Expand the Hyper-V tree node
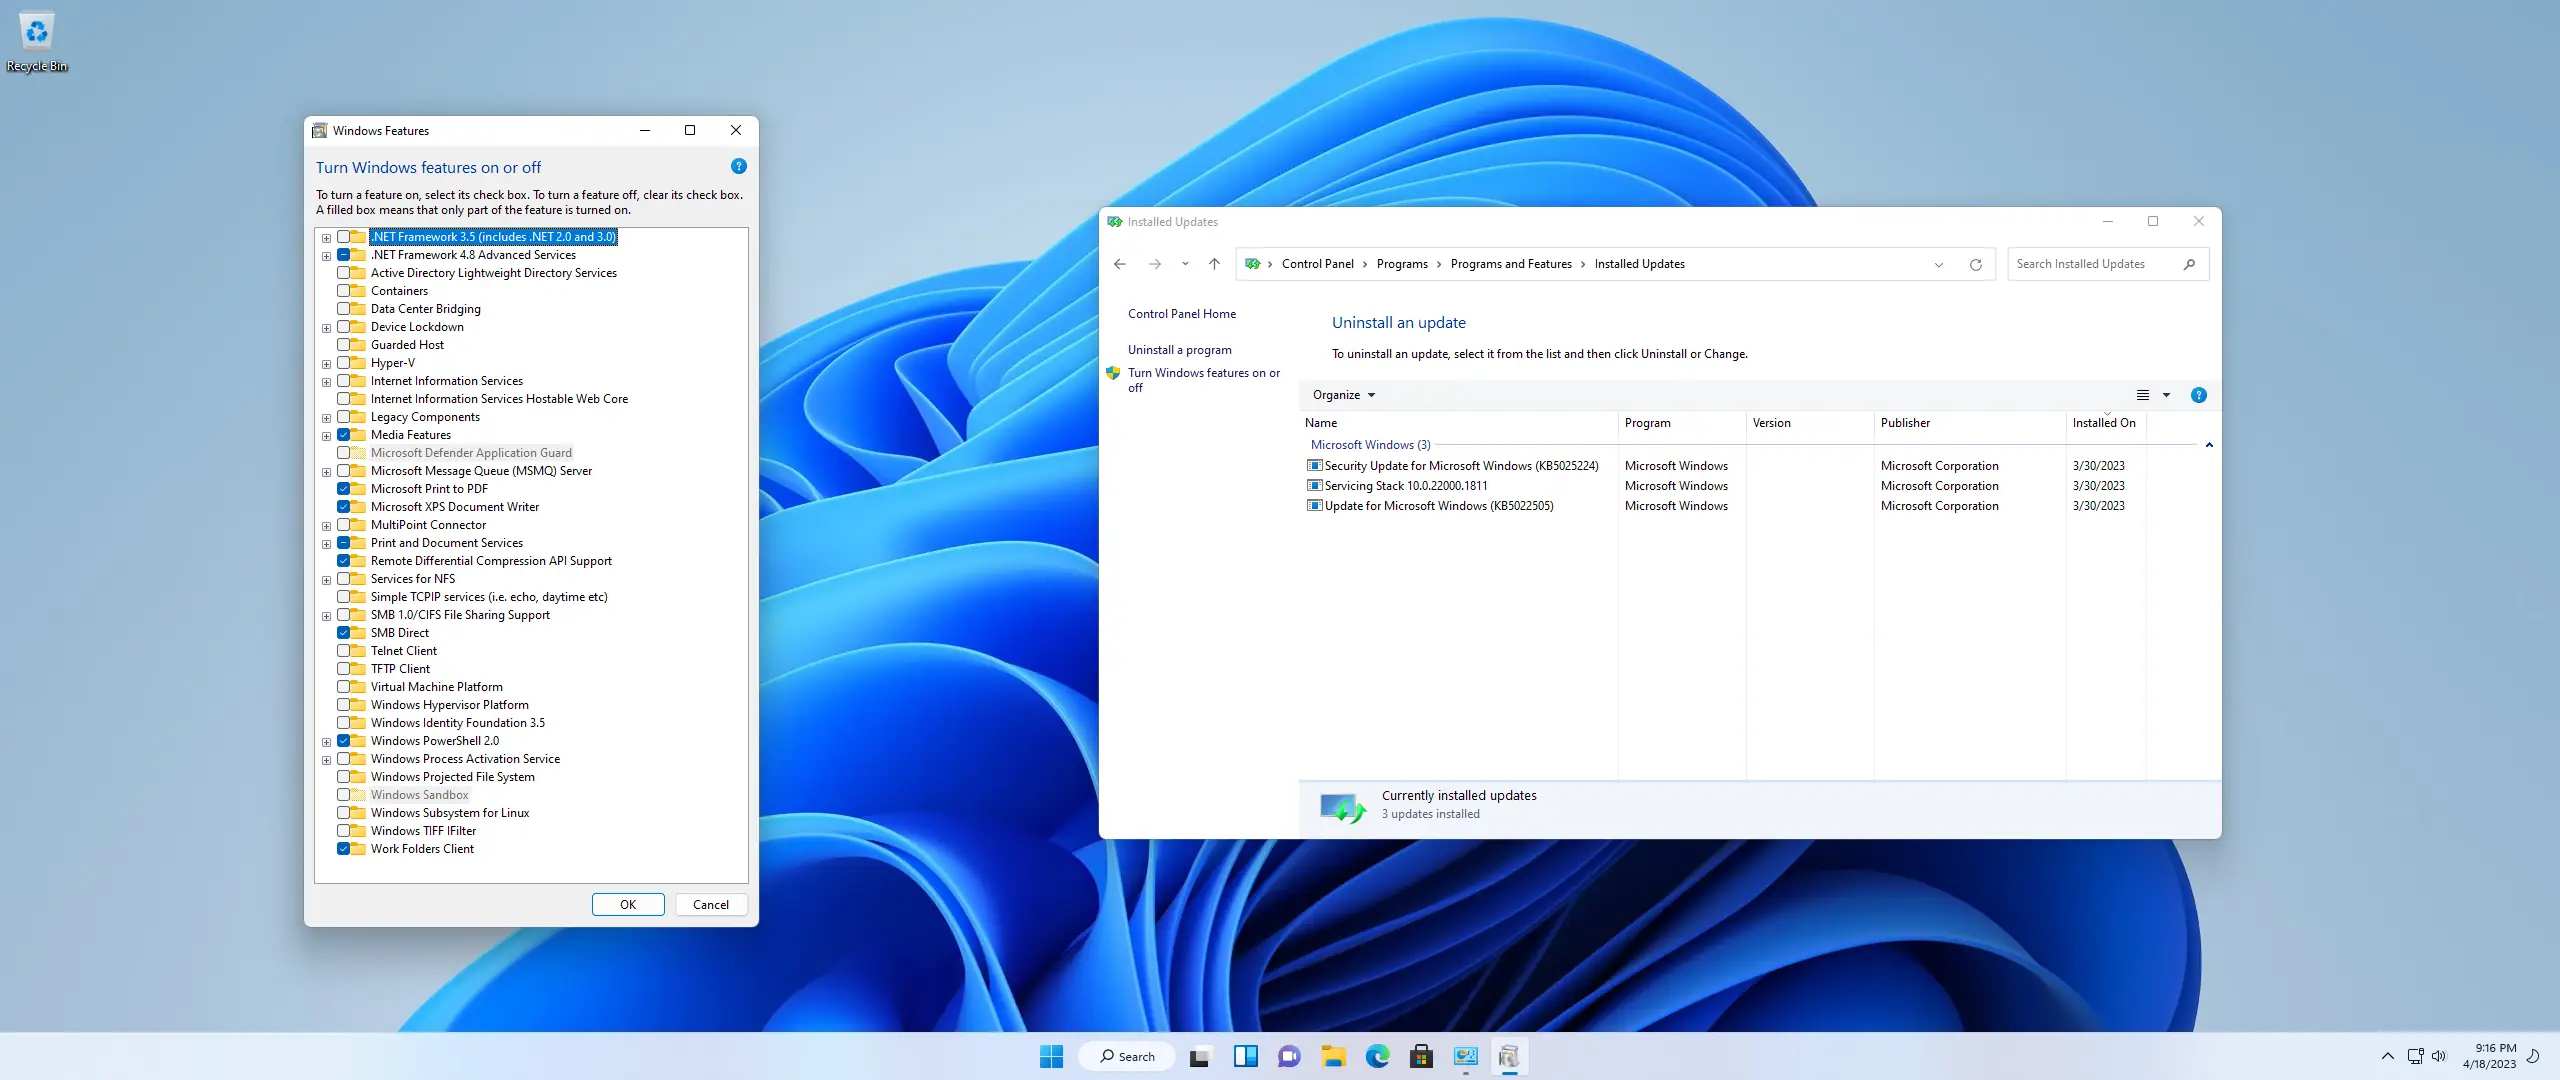 coord(326,364)
